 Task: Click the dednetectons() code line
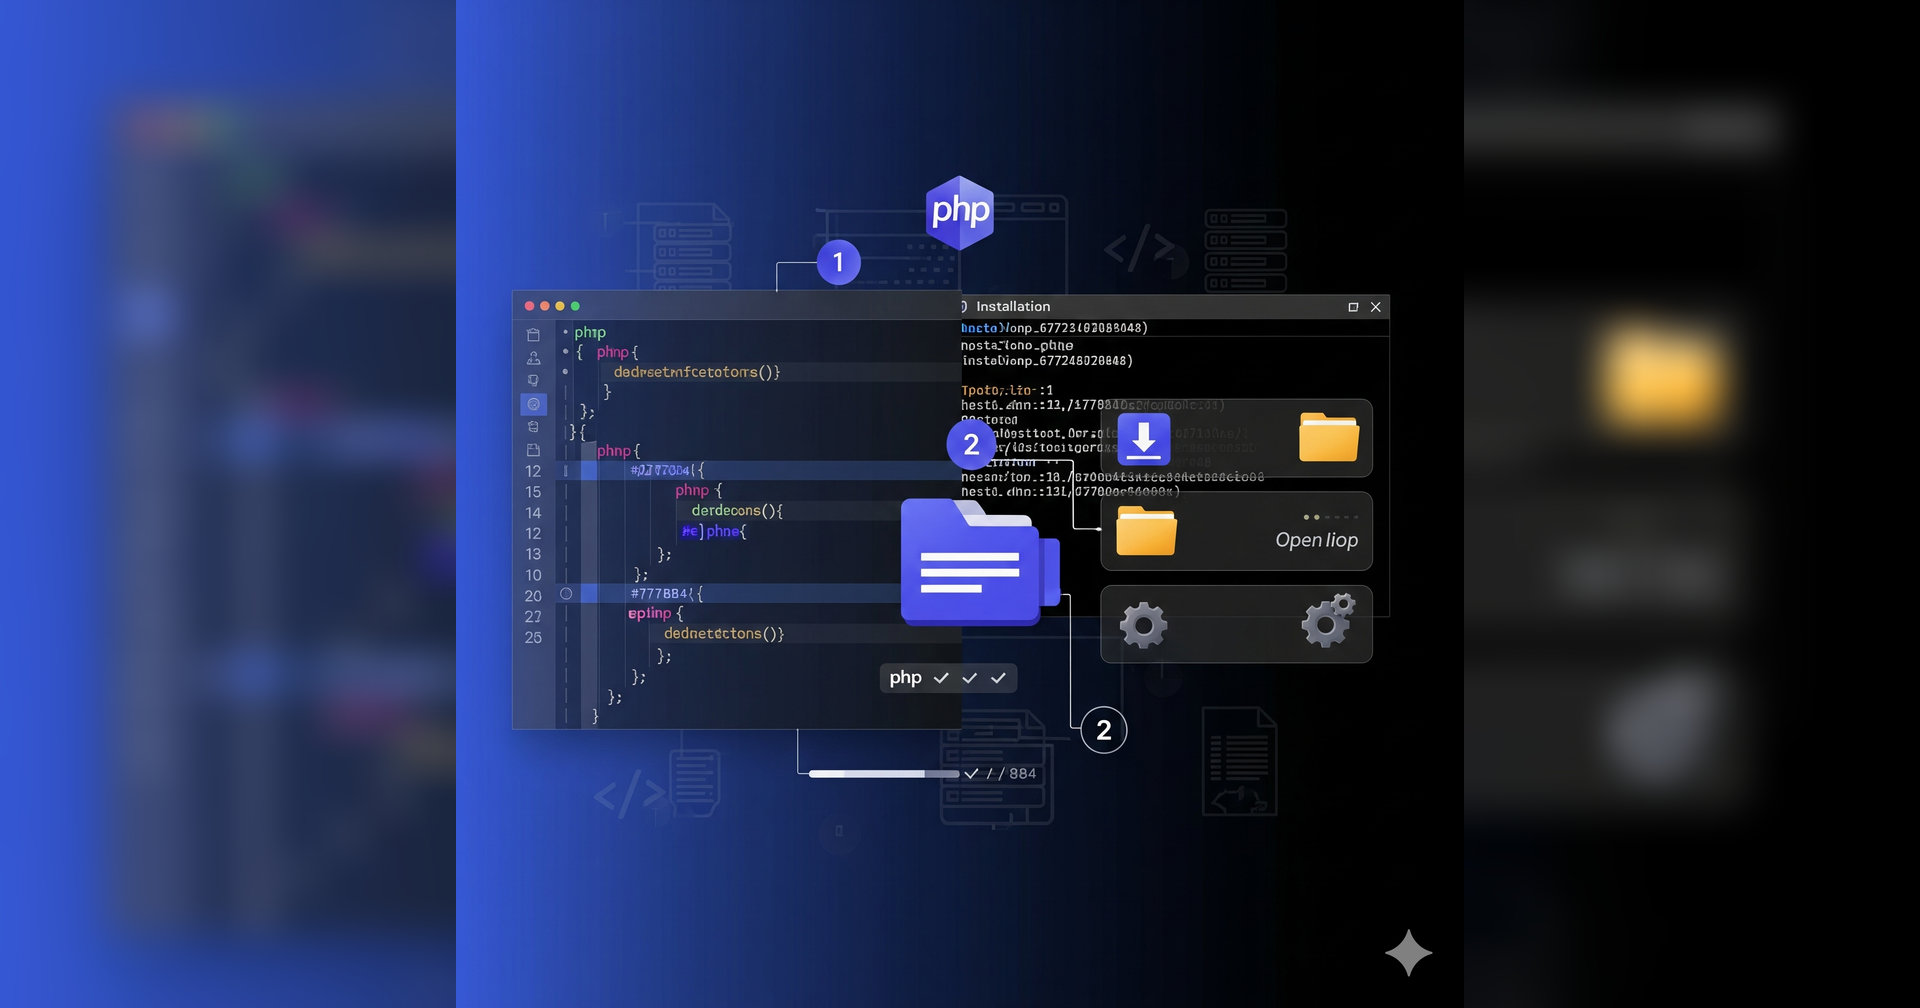point(724,634)
